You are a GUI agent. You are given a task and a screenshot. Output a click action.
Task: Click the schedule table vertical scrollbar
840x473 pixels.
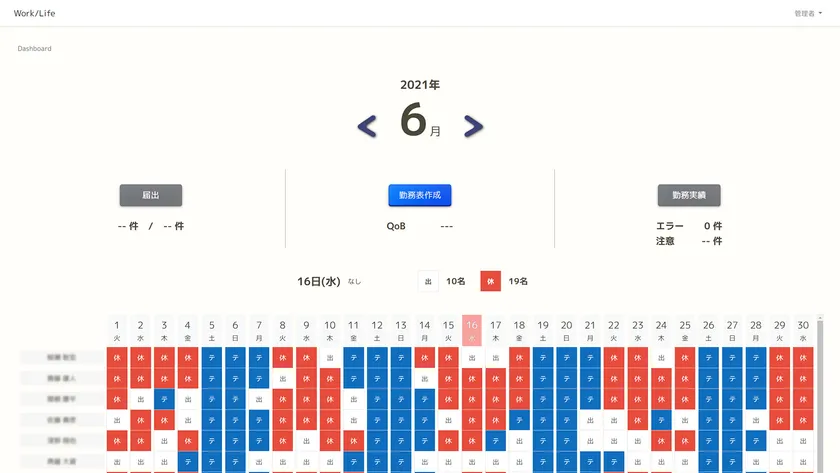(x=820, y=395)
